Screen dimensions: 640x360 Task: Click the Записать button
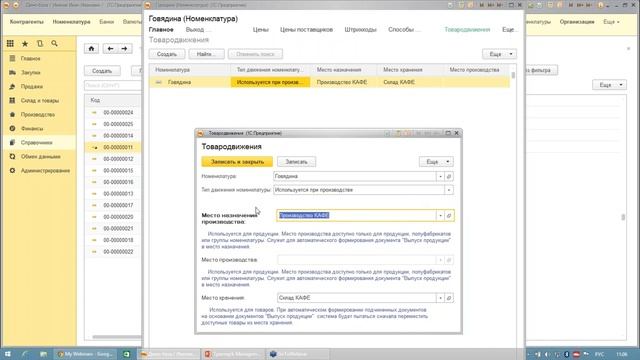[296, 162]
